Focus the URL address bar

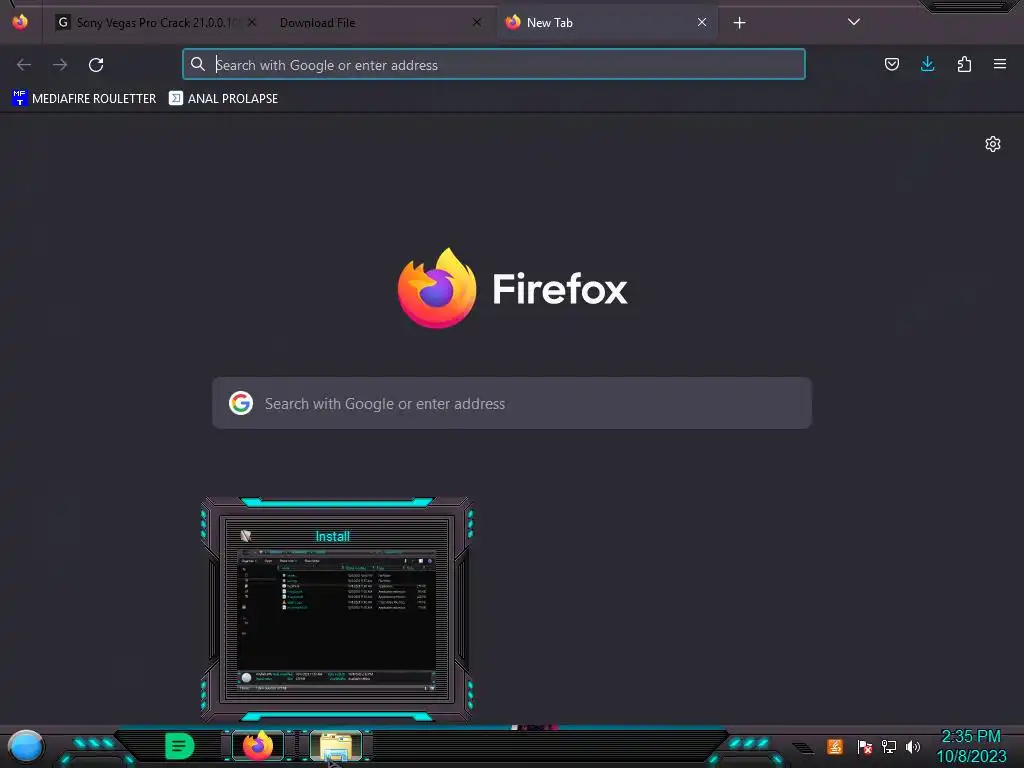coord(494,64)
